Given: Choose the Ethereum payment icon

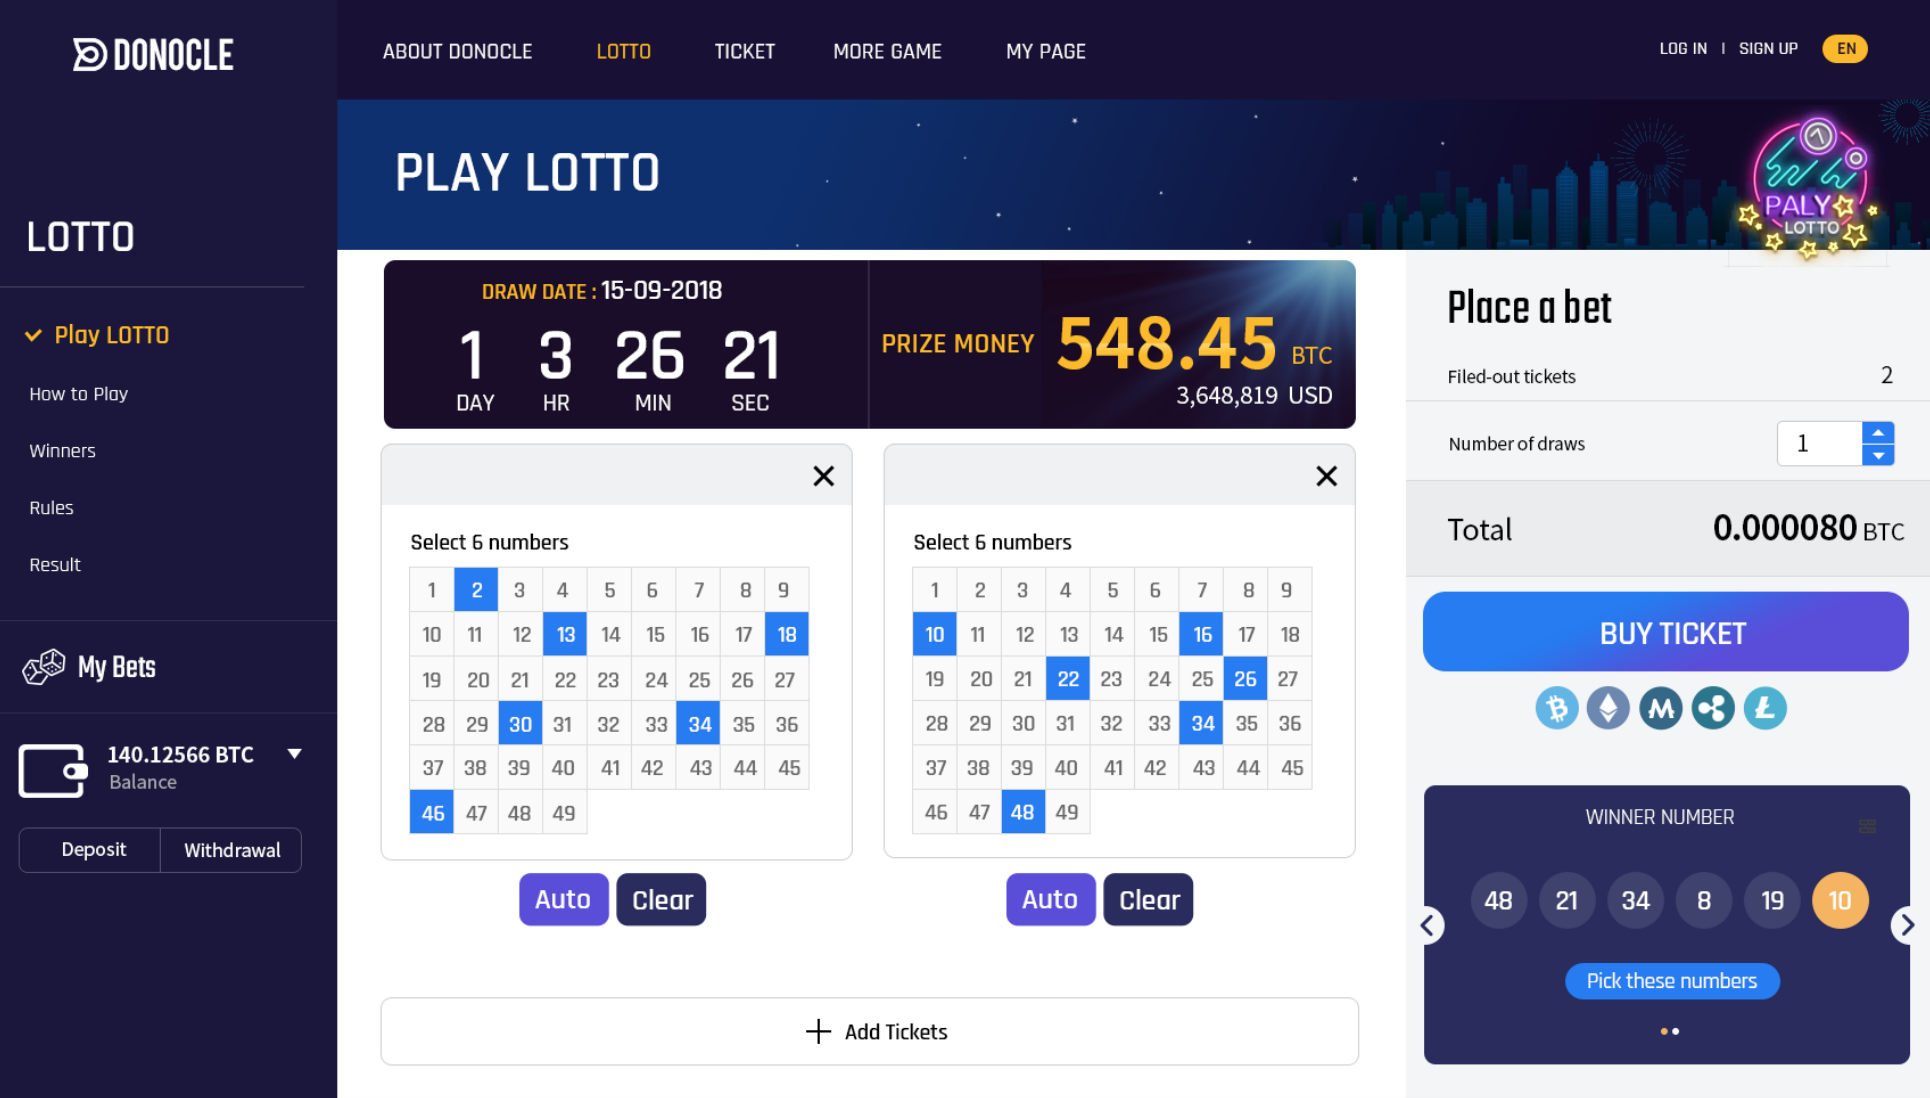Looking at the screenshot, I should tap(1608, 709).
